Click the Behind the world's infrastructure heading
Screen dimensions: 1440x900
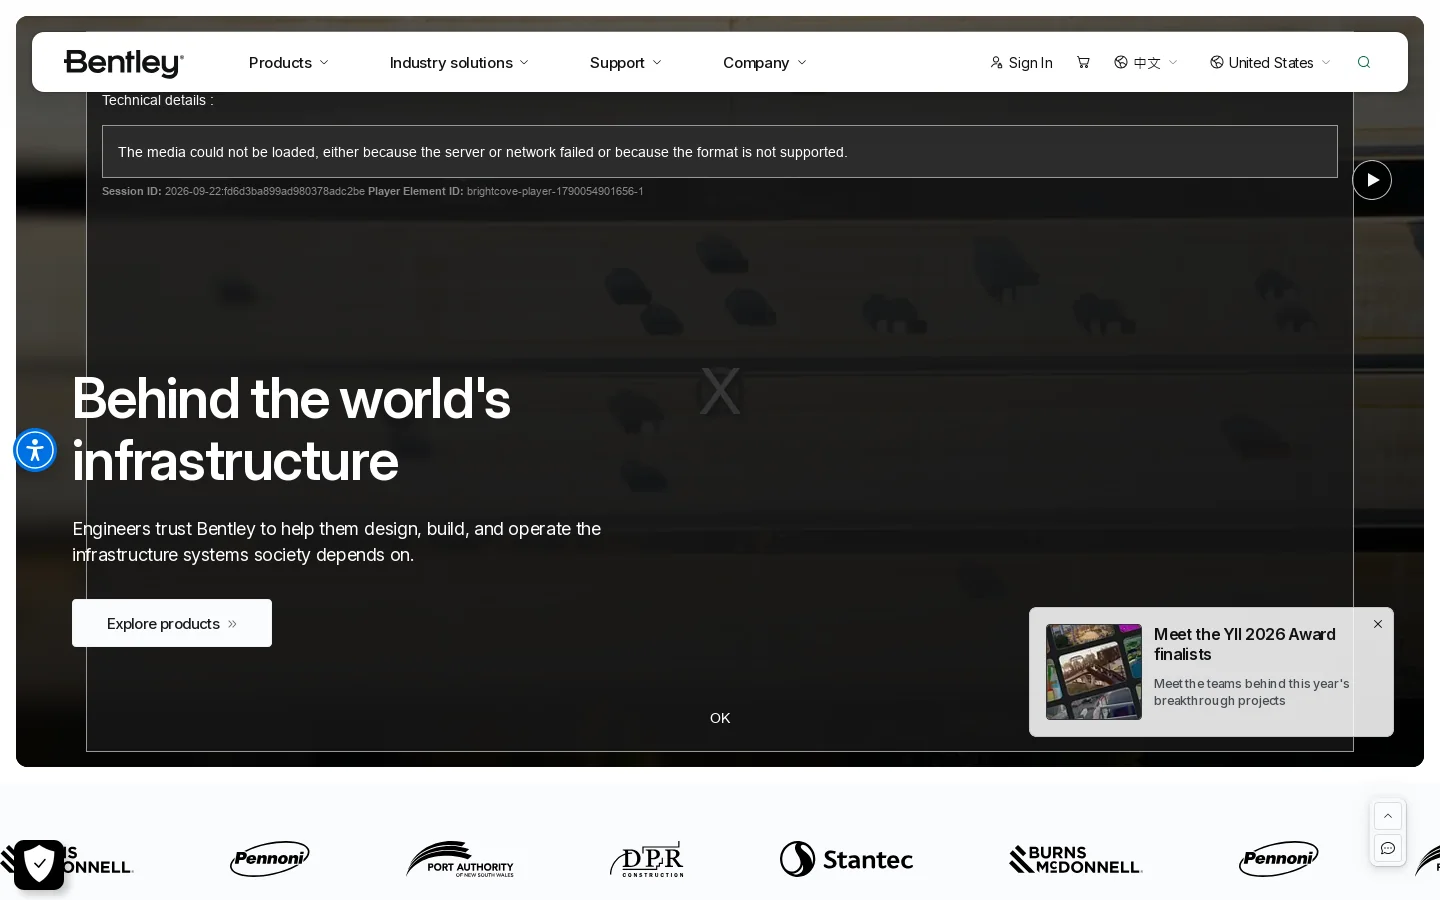[291, 429]
